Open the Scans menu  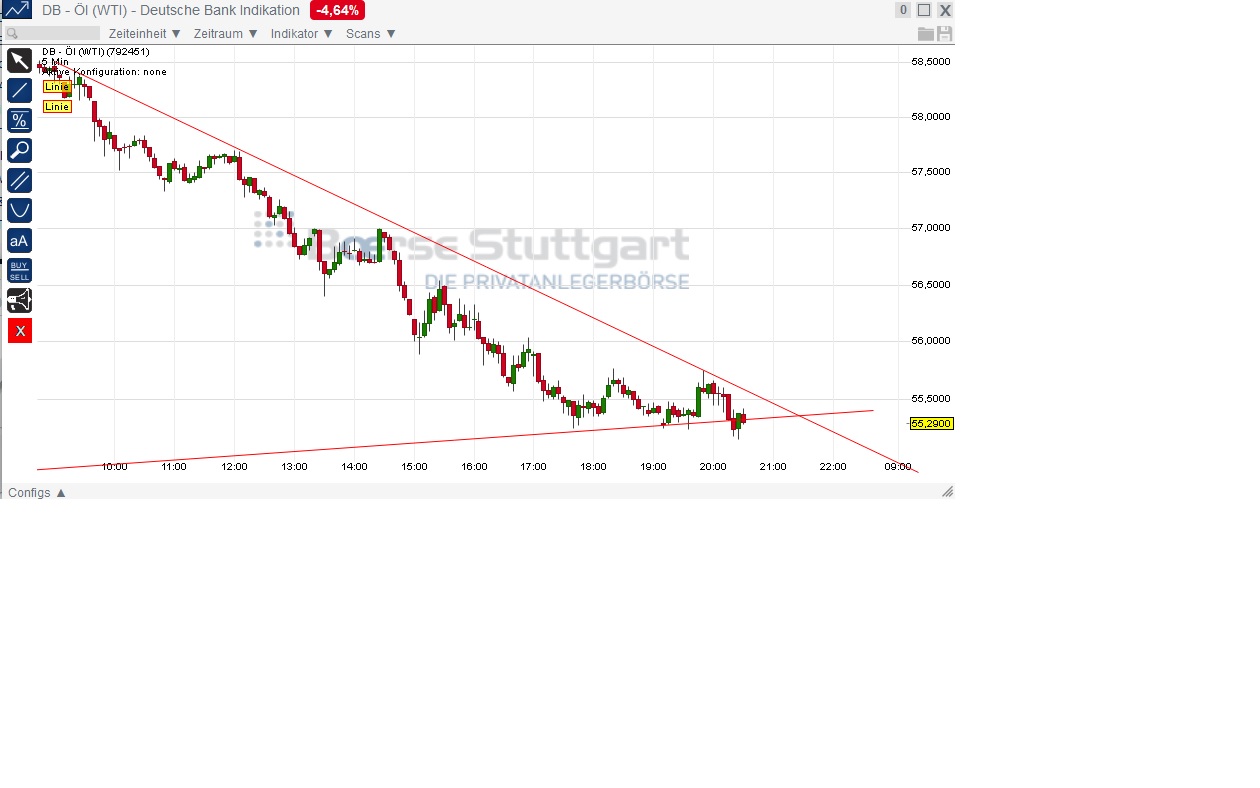coord(368,33)
